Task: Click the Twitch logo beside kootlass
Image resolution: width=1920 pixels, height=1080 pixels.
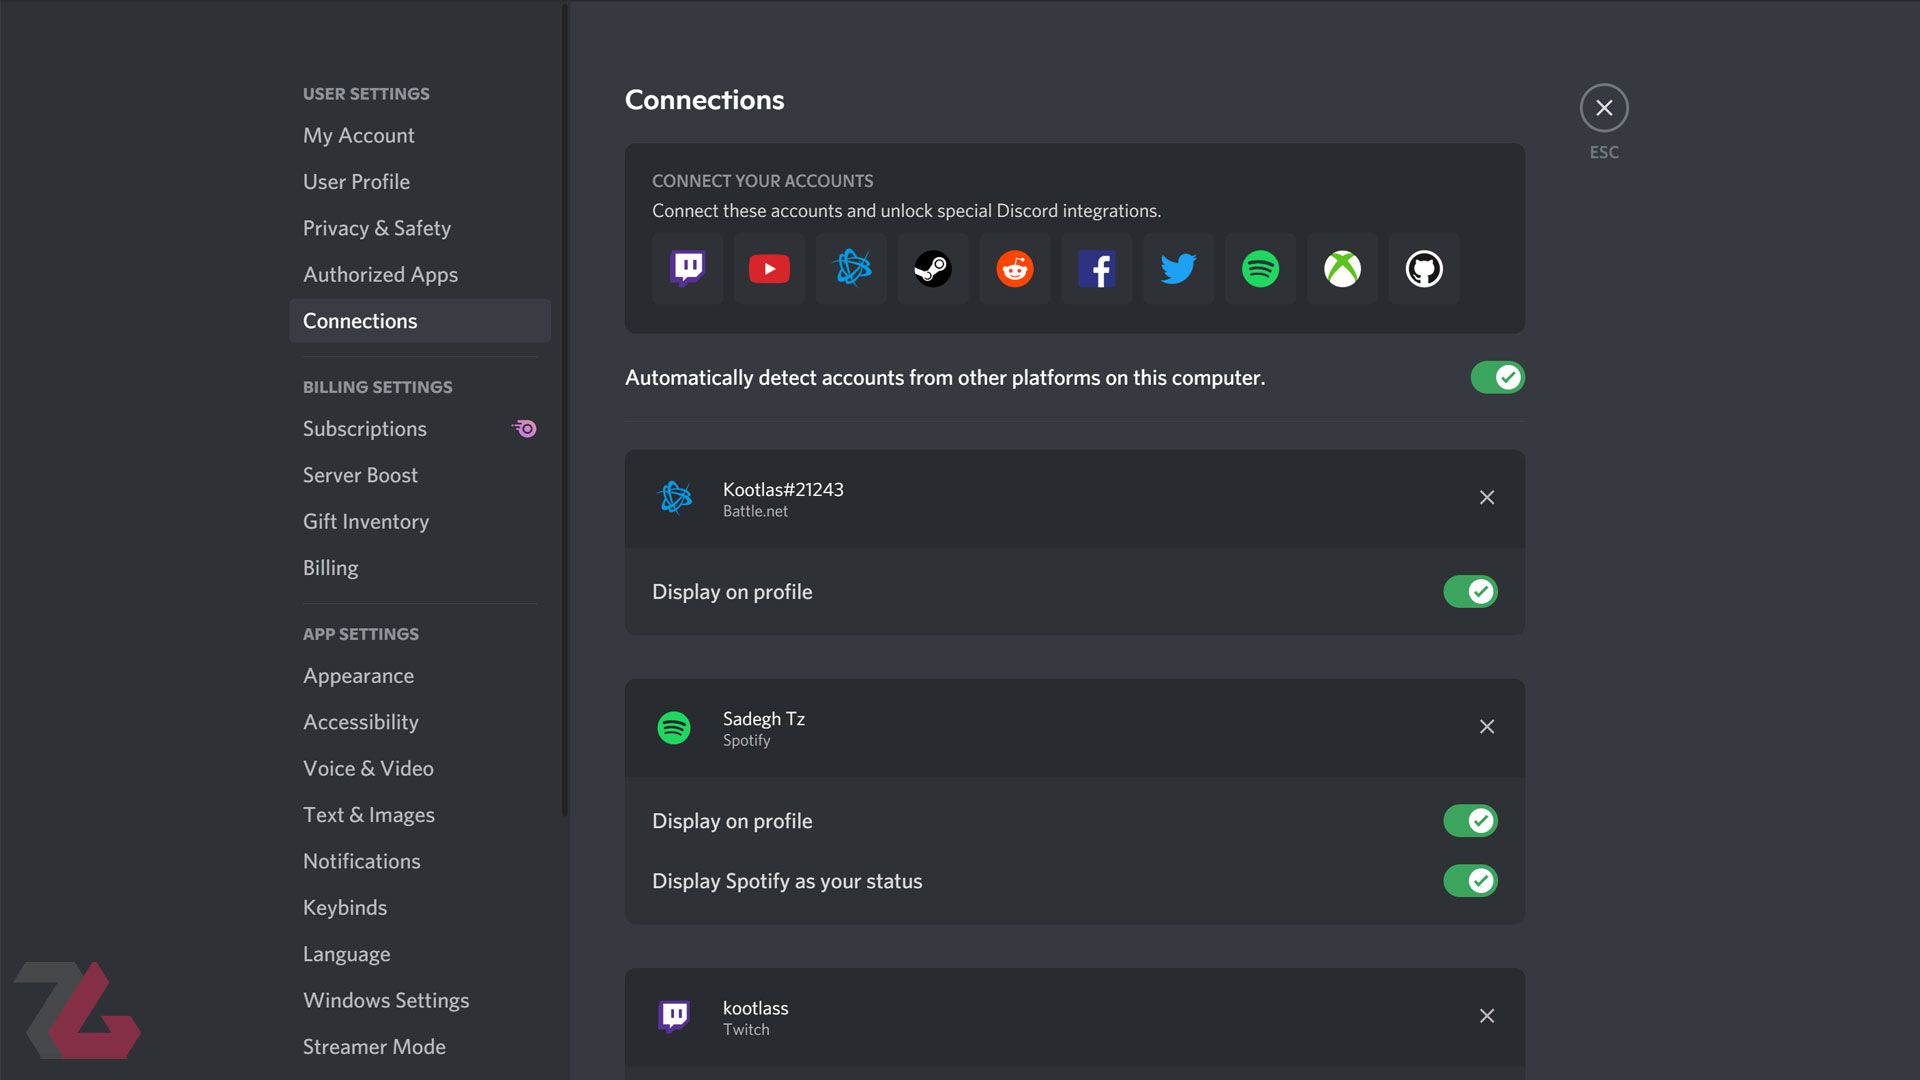Action: pos(674,1016)
